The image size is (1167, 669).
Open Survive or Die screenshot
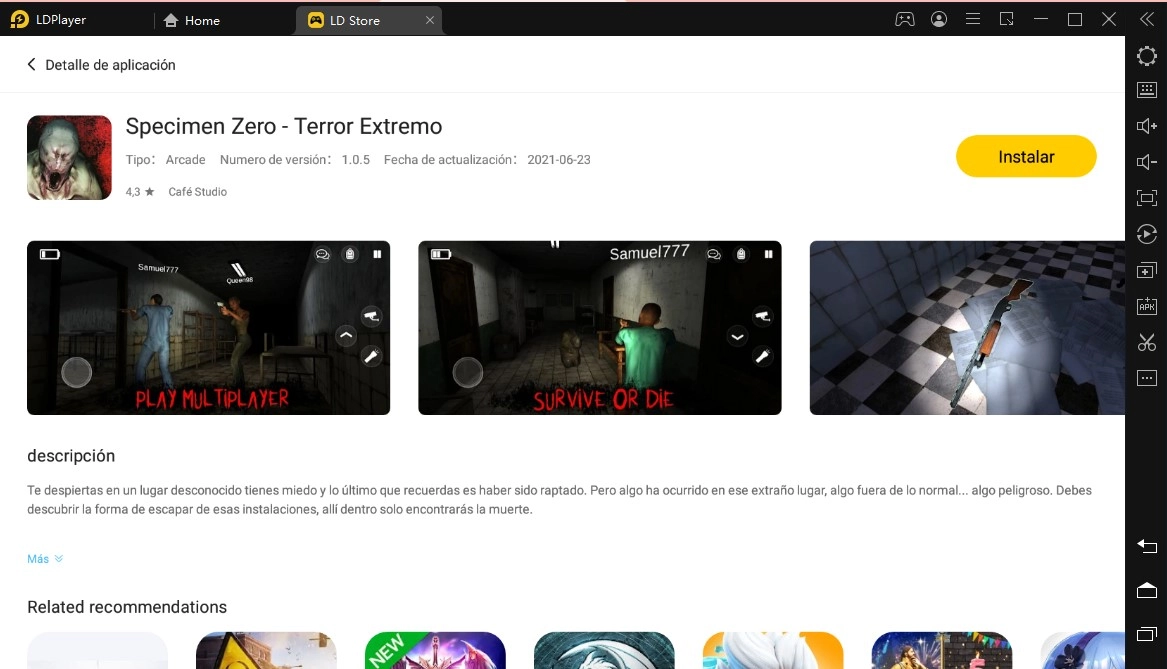[600, 327]
